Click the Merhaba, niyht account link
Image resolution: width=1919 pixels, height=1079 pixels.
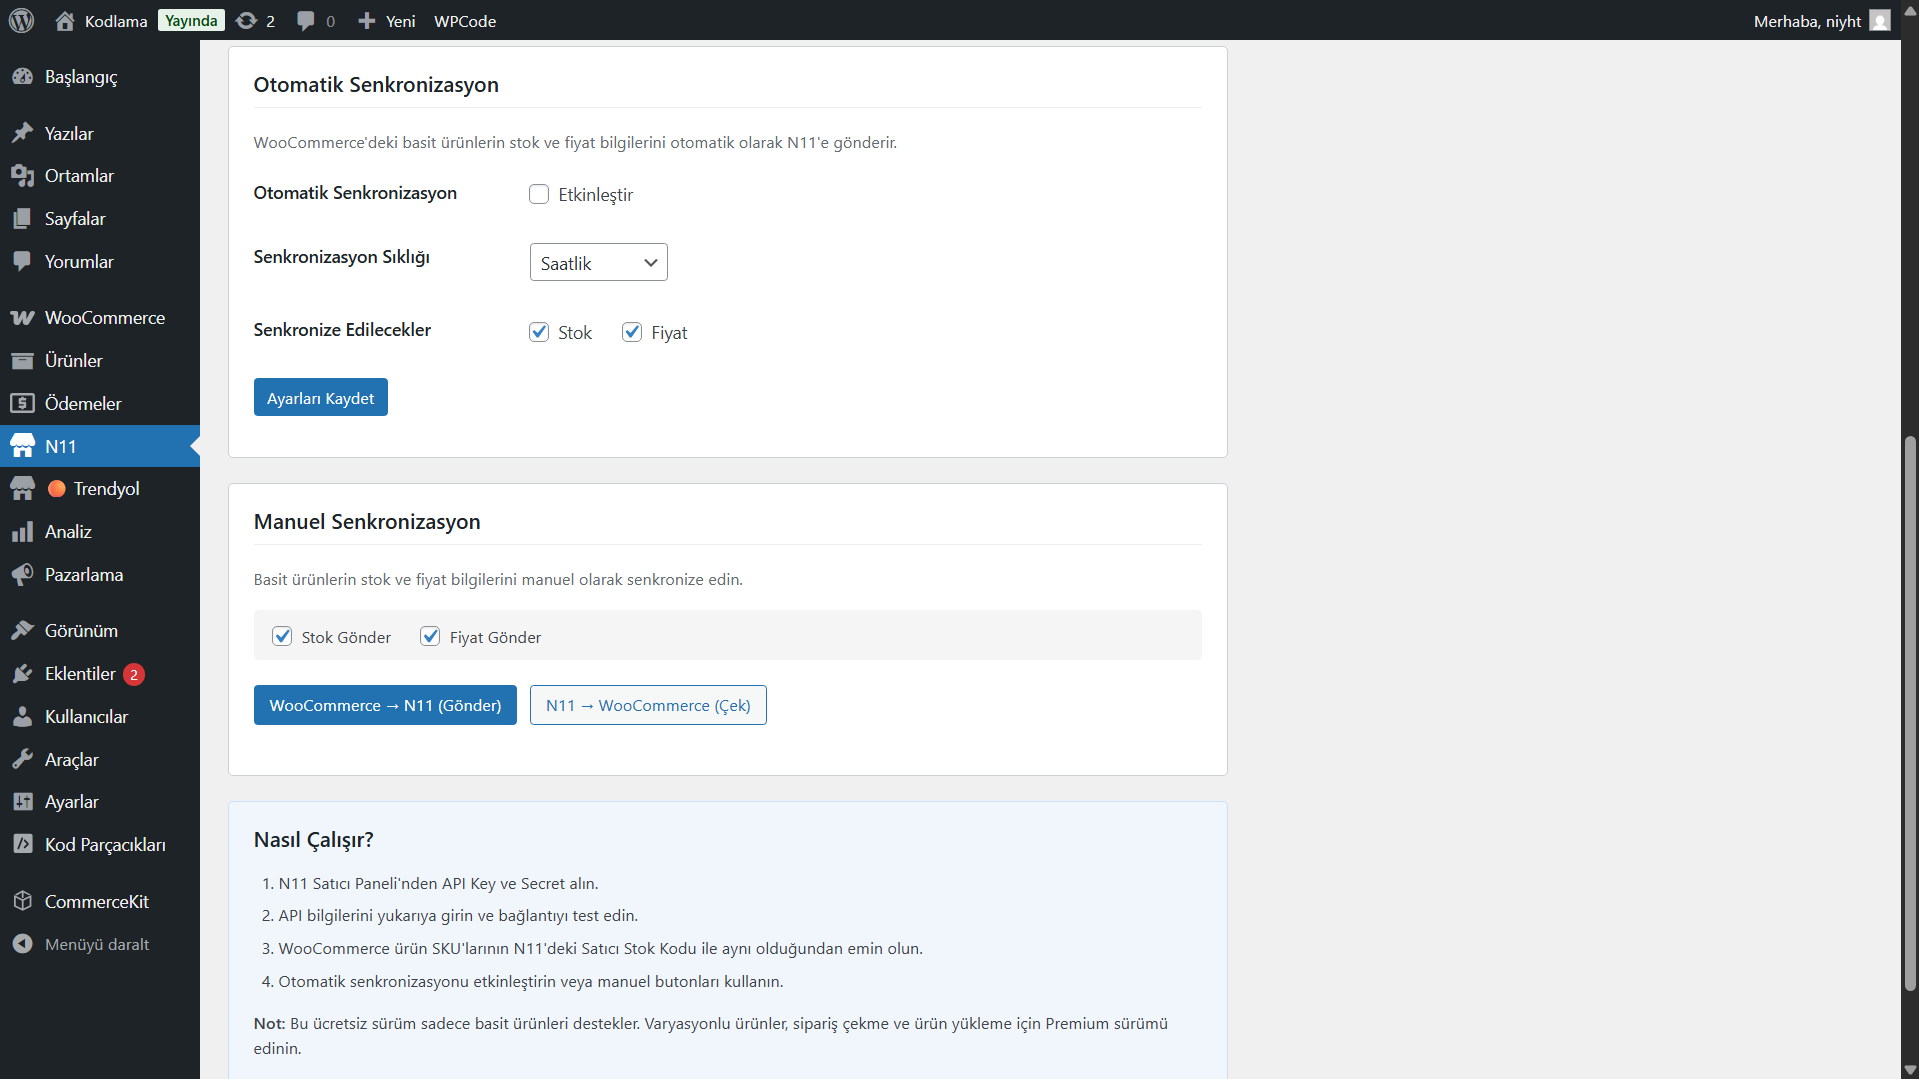1807,21
